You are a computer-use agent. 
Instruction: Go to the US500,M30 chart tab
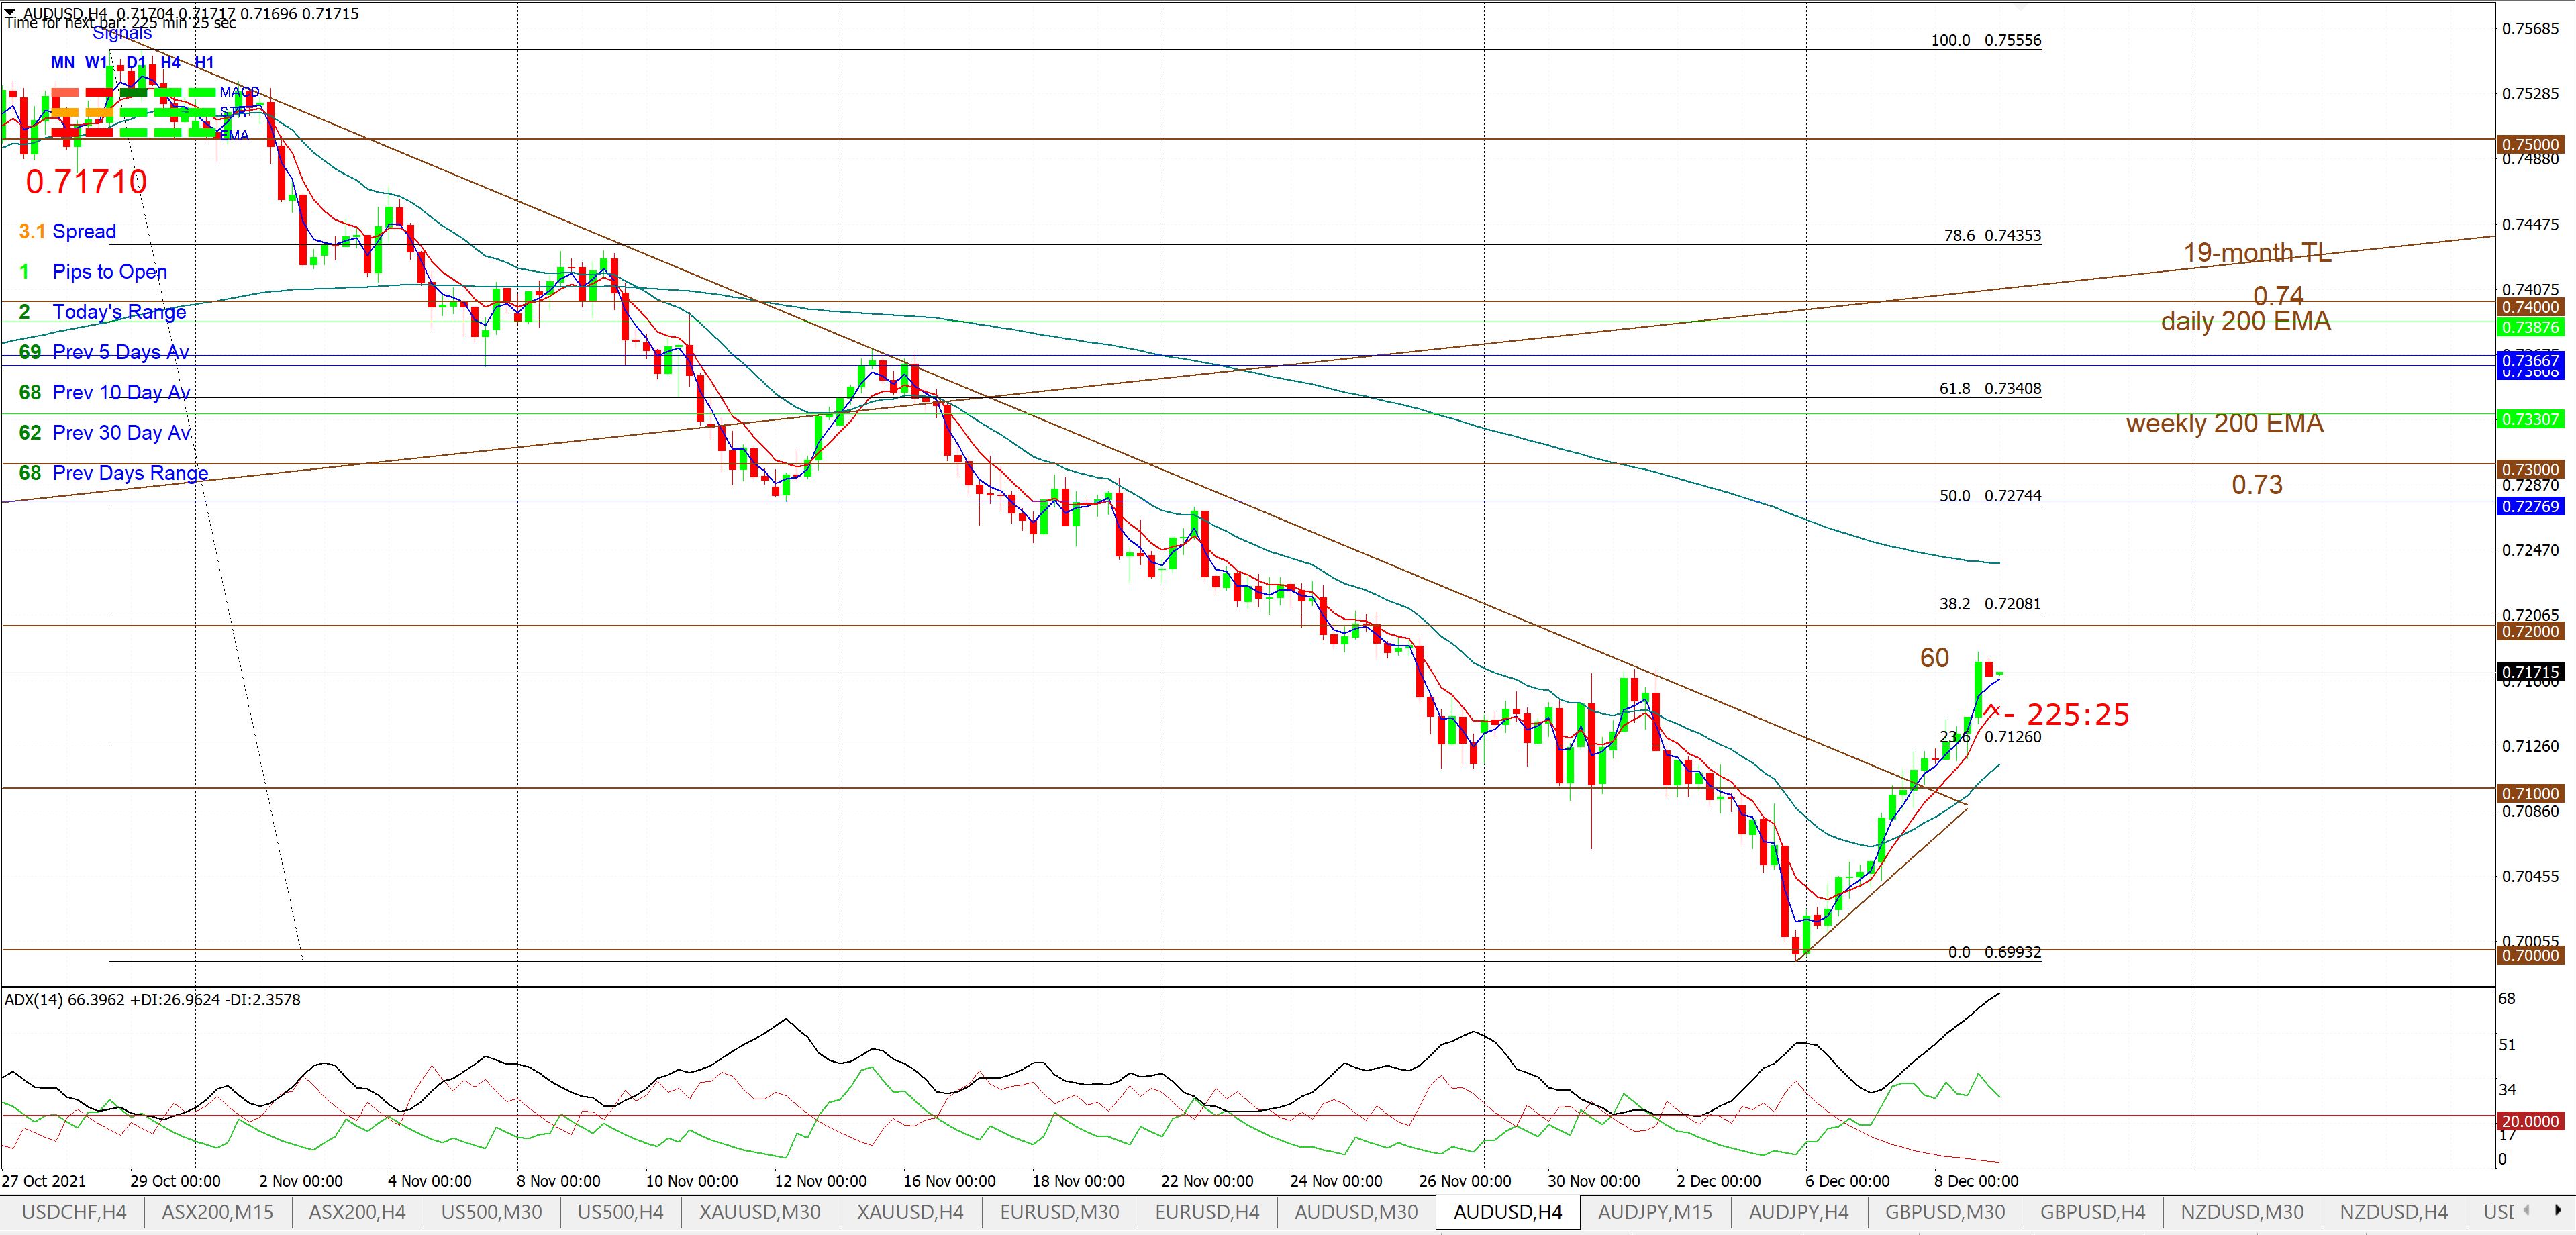[x=491, y=1212]
